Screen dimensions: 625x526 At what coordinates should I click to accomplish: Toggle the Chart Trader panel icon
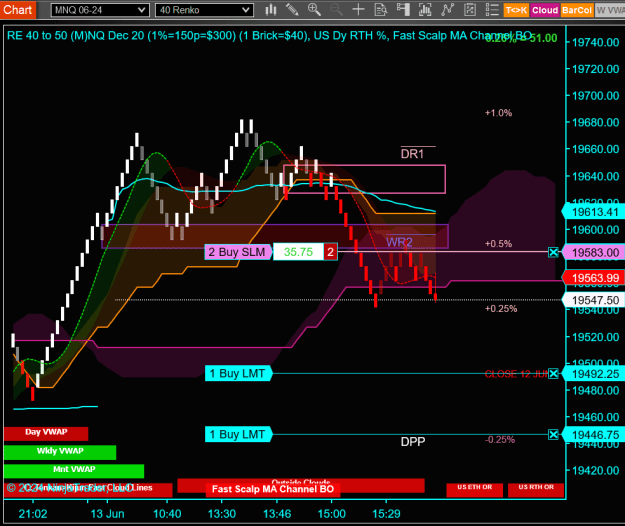click(403, 10)
